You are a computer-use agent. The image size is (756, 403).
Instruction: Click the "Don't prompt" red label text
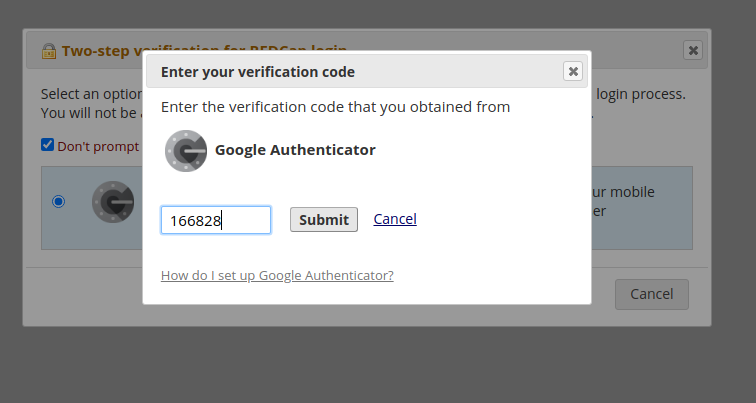click(98, 146)
